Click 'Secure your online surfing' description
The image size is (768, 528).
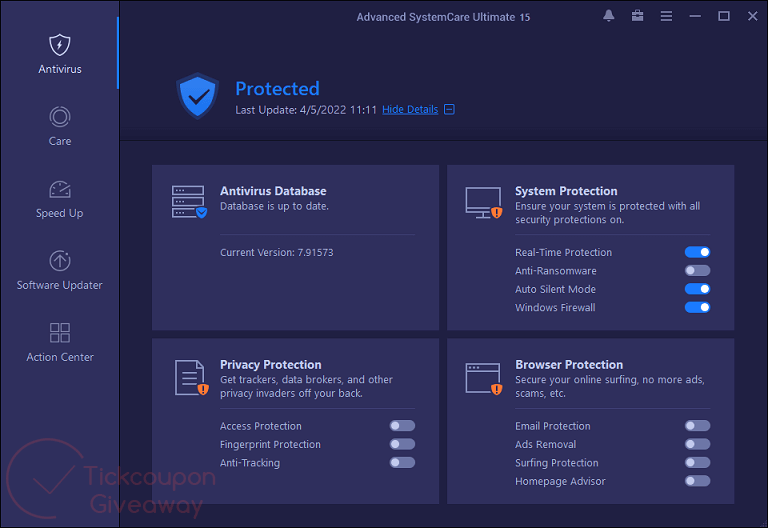click(x=610, y=386)
